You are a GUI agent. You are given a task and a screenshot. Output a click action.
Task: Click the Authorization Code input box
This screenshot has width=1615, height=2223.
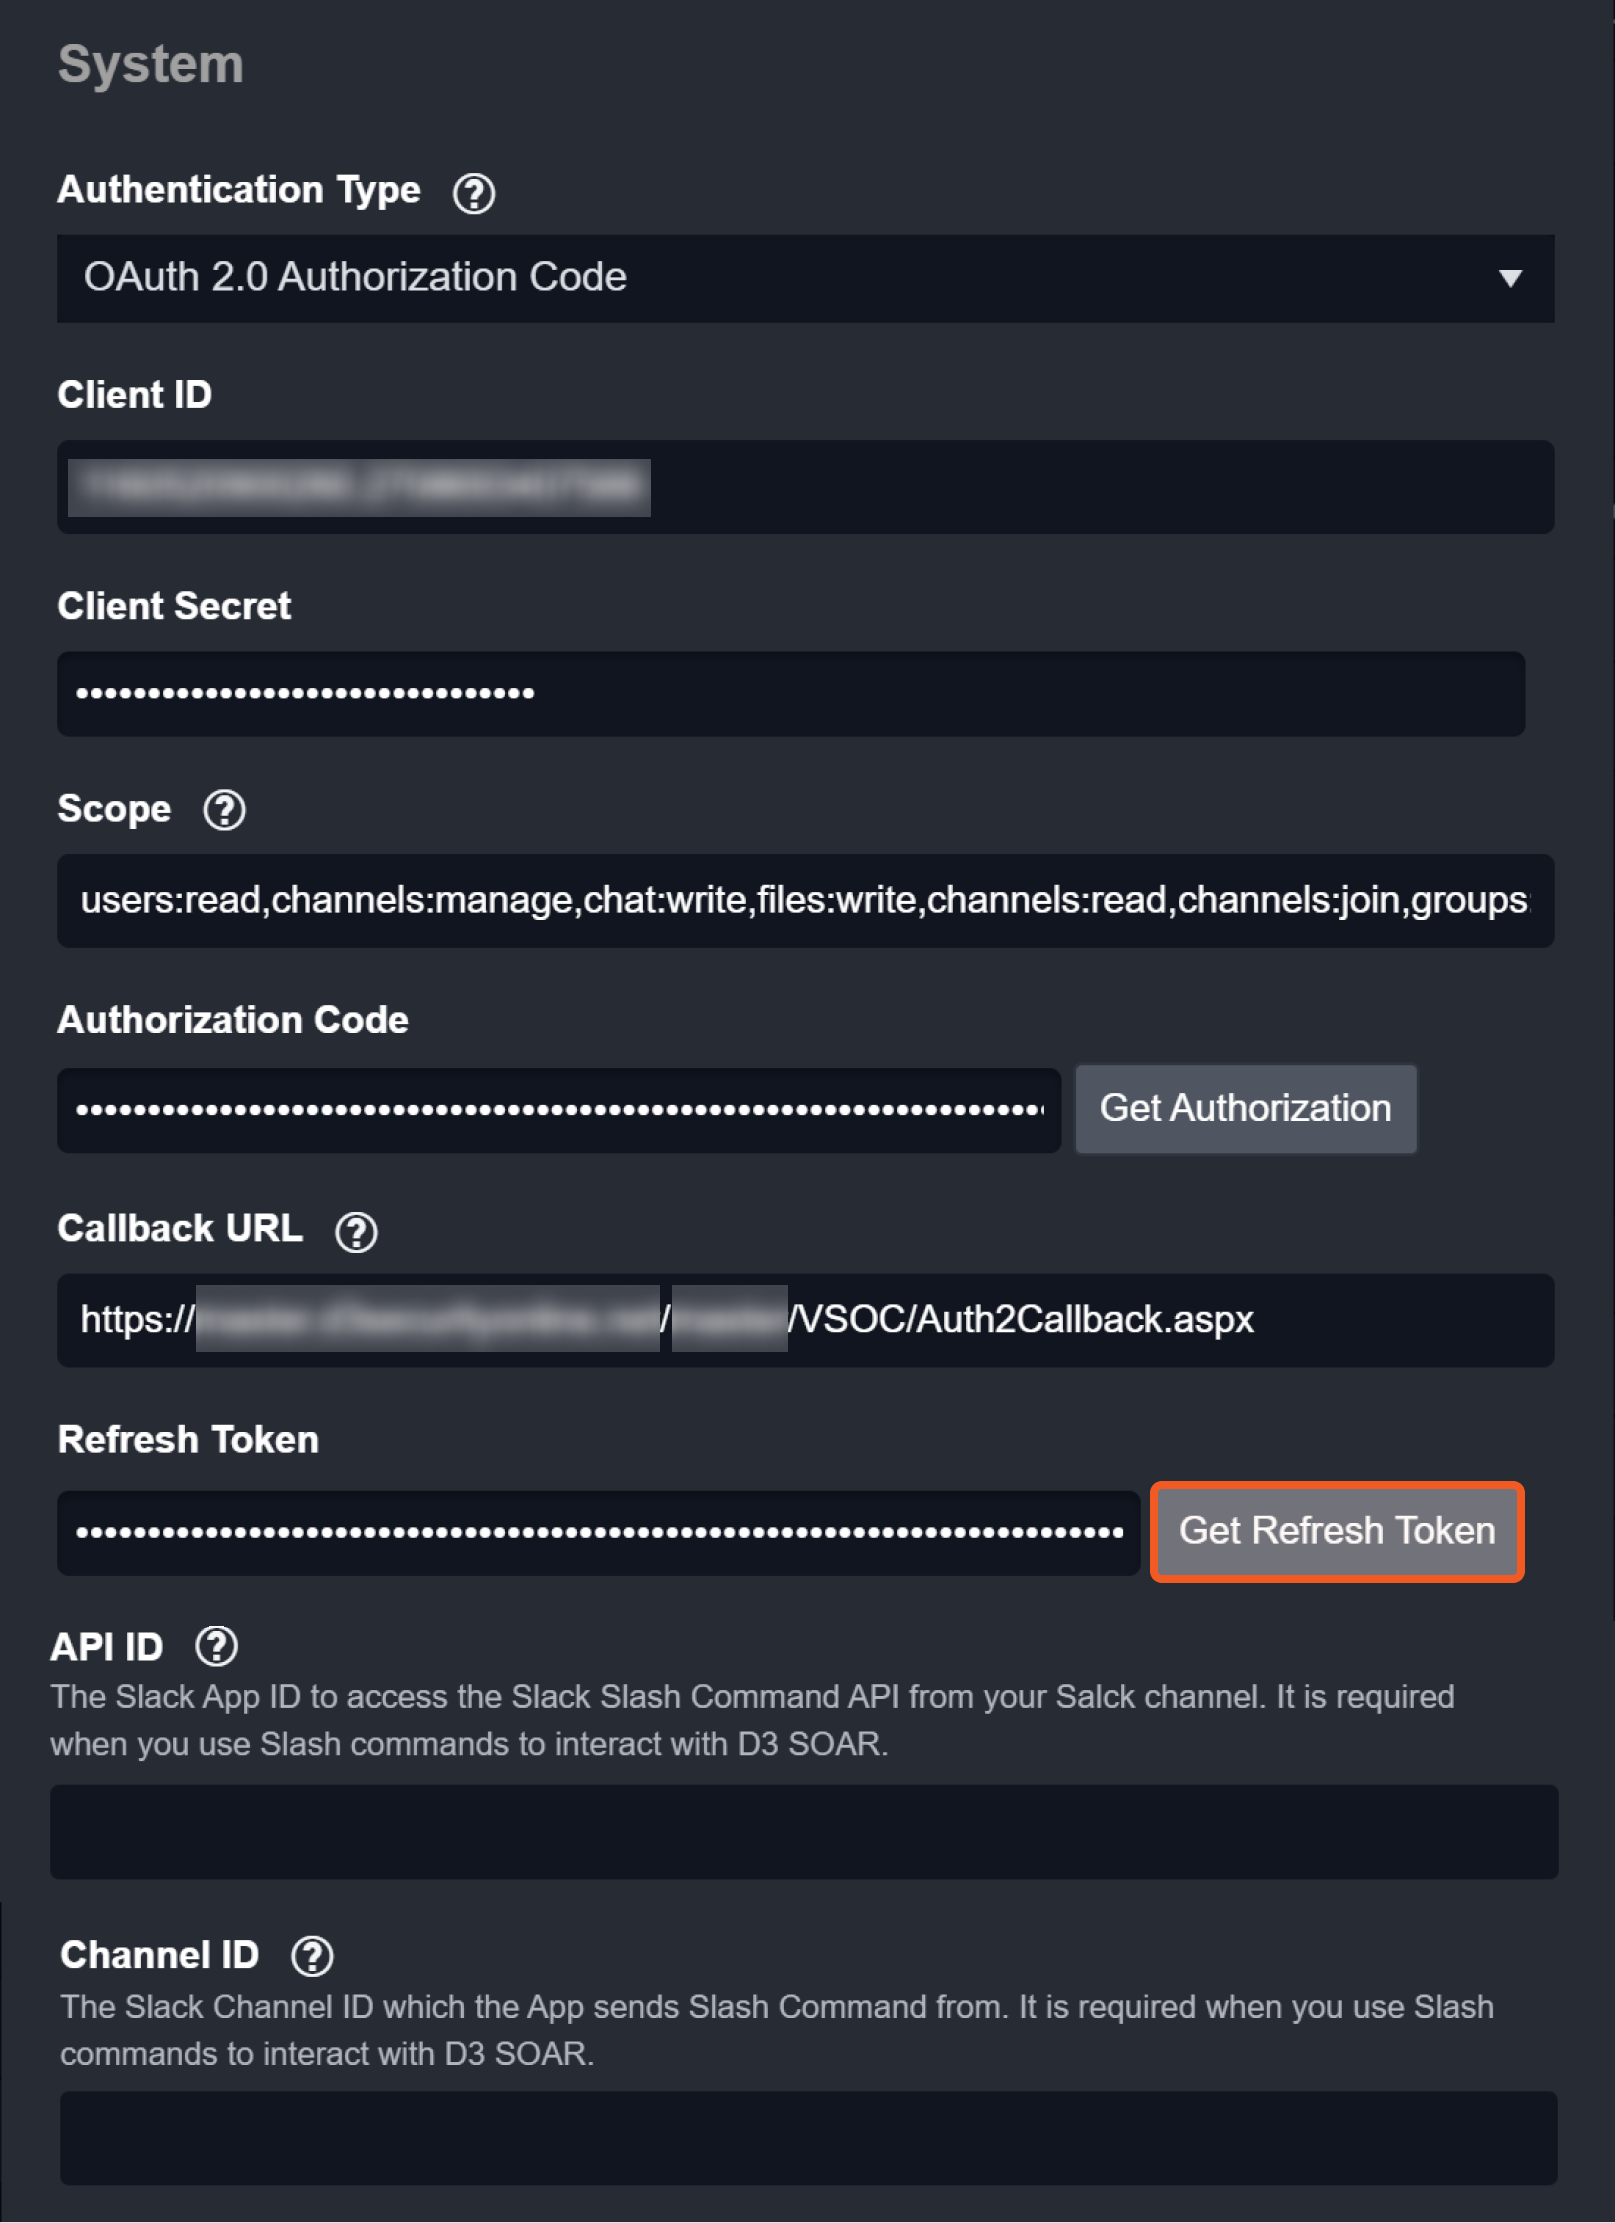pyautogui.click(x=558, y=1110)
